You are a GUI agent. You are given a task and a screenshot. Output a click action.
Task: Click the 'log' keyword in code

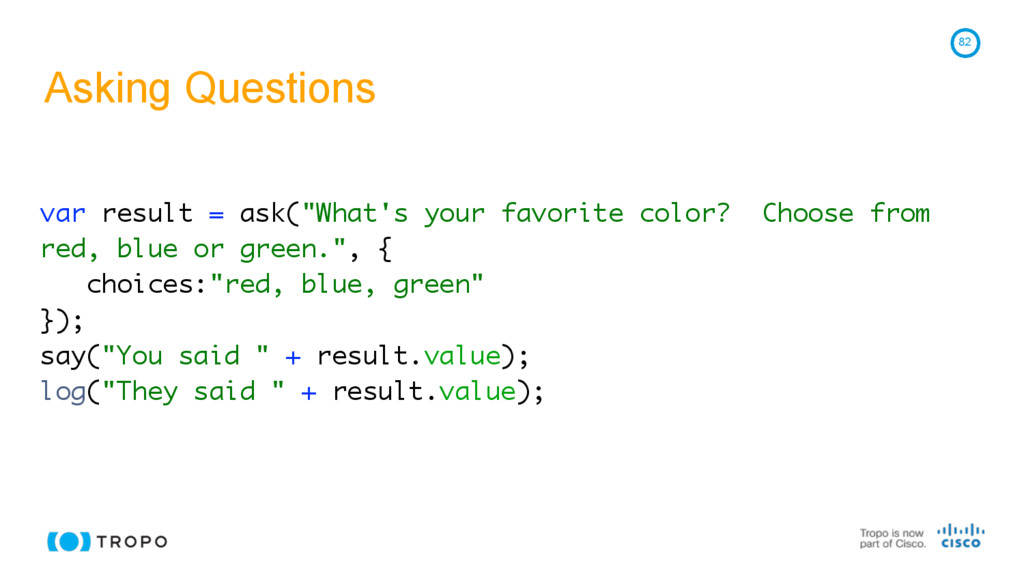tap(62, 391)
